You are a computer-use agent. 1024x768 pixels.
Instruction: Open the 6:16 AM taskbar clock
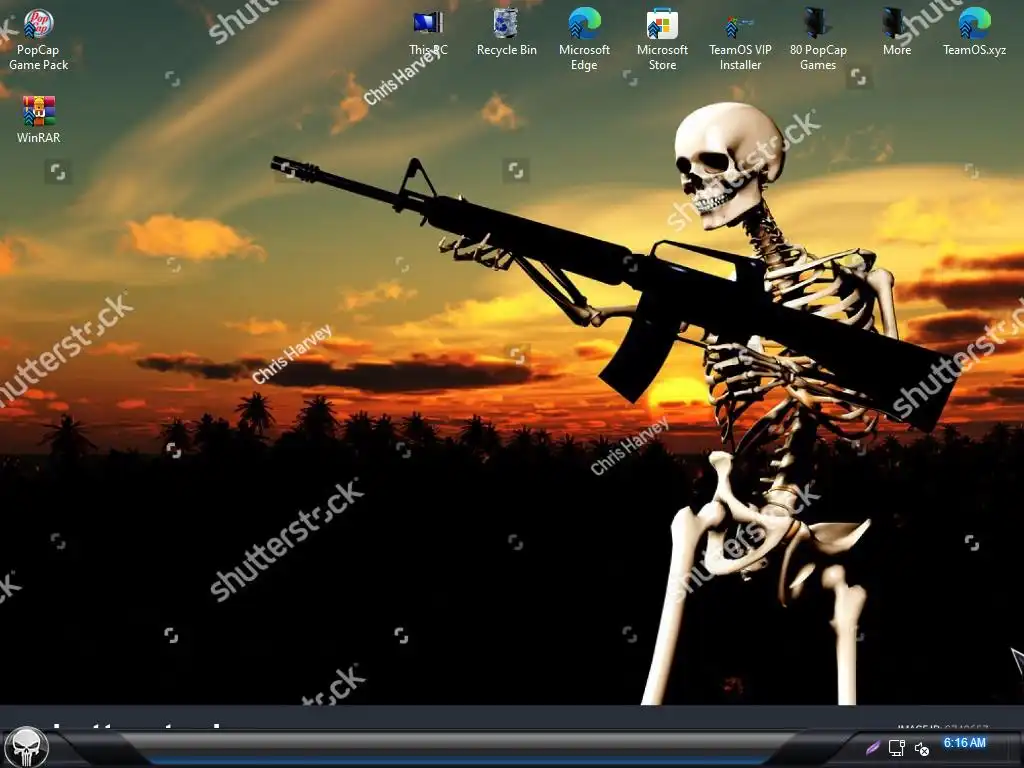click(965, 743)
